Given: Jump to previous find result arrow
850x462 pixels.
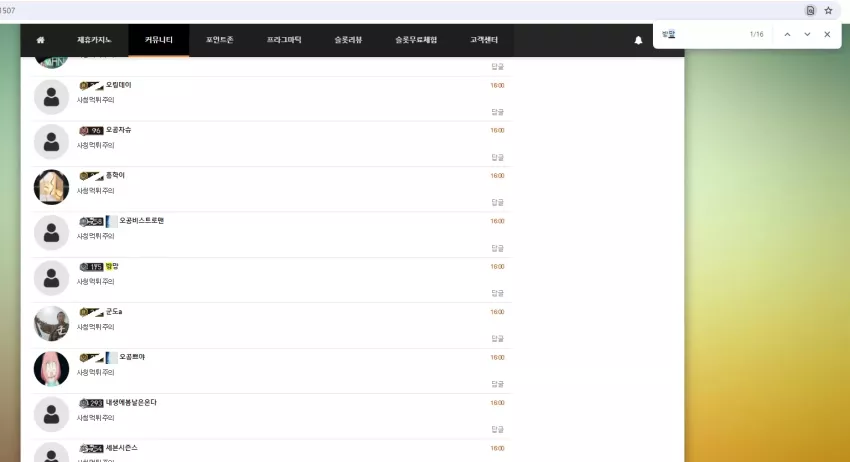Looking at the screenshot, I should (787, 34).
